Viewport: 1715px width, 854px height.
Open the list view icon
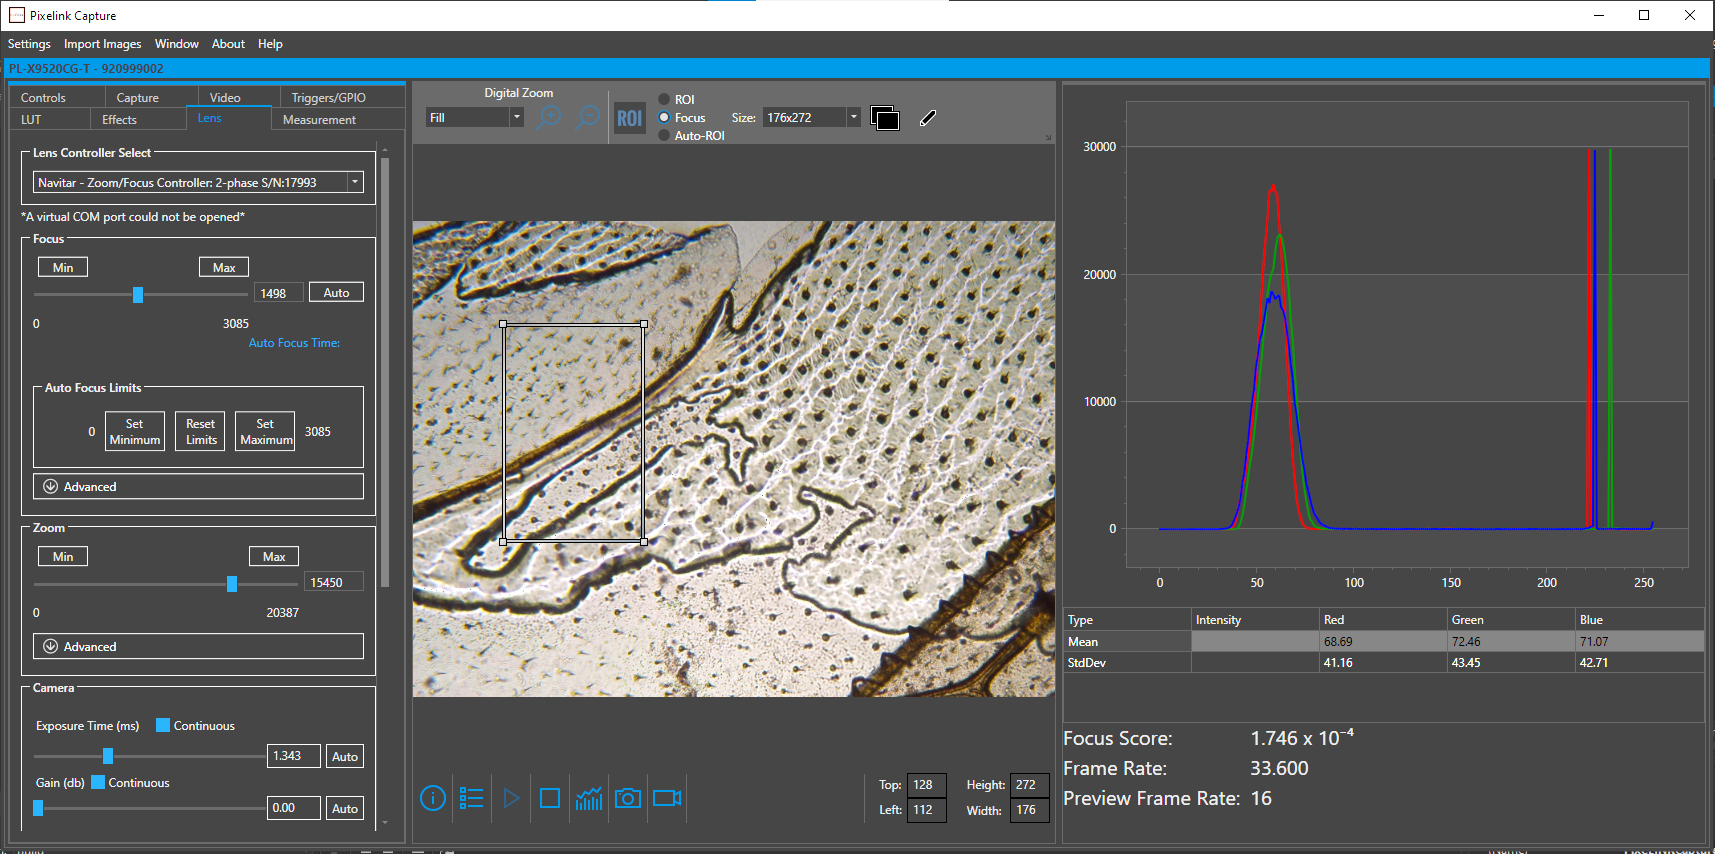click(471, 798)
